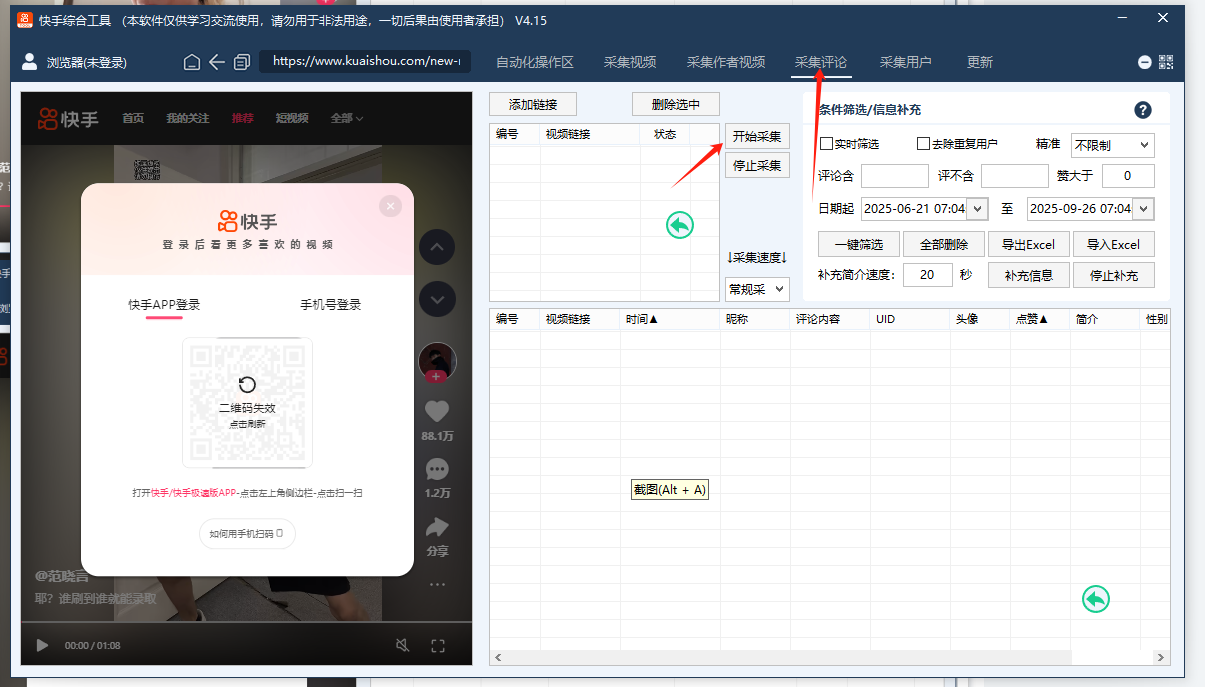Click the author avatar on the video
The image size is (1205, 687).
tap(437, 361)
